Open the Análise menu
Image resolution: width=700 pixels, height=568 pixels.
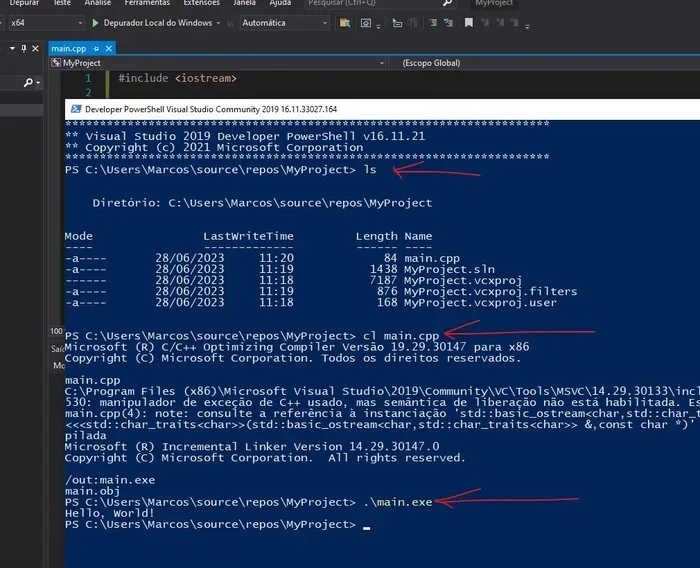pos(98,3)
